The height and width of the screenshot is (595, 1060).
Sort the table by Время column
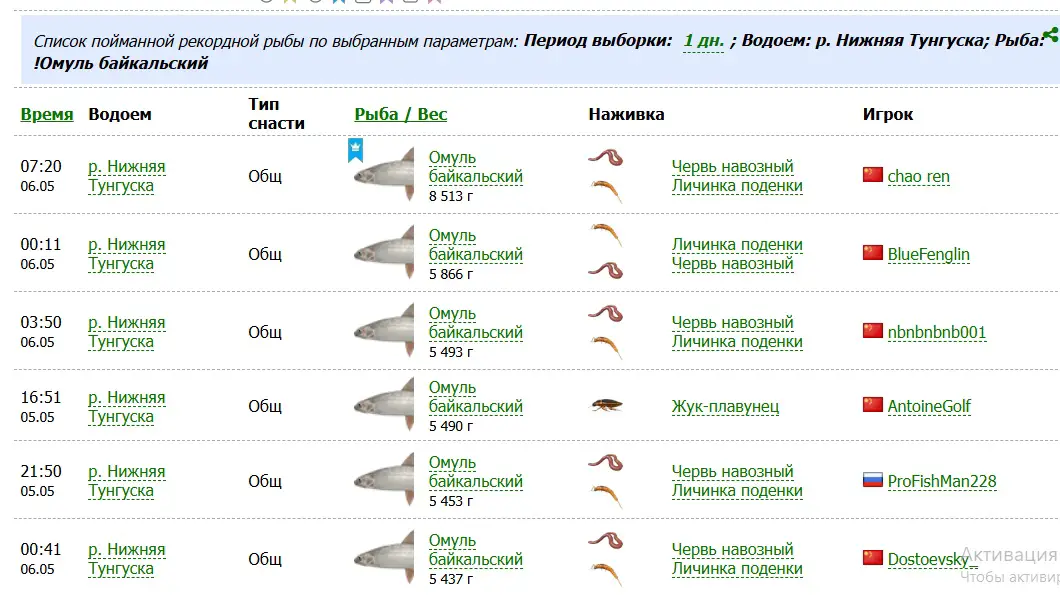click(x=47, y=114)
